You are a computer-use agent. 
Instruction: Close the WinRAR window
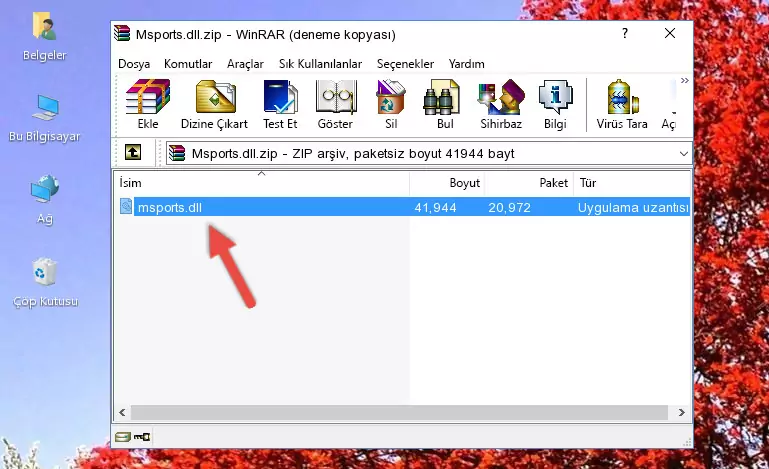pos(670,33)
